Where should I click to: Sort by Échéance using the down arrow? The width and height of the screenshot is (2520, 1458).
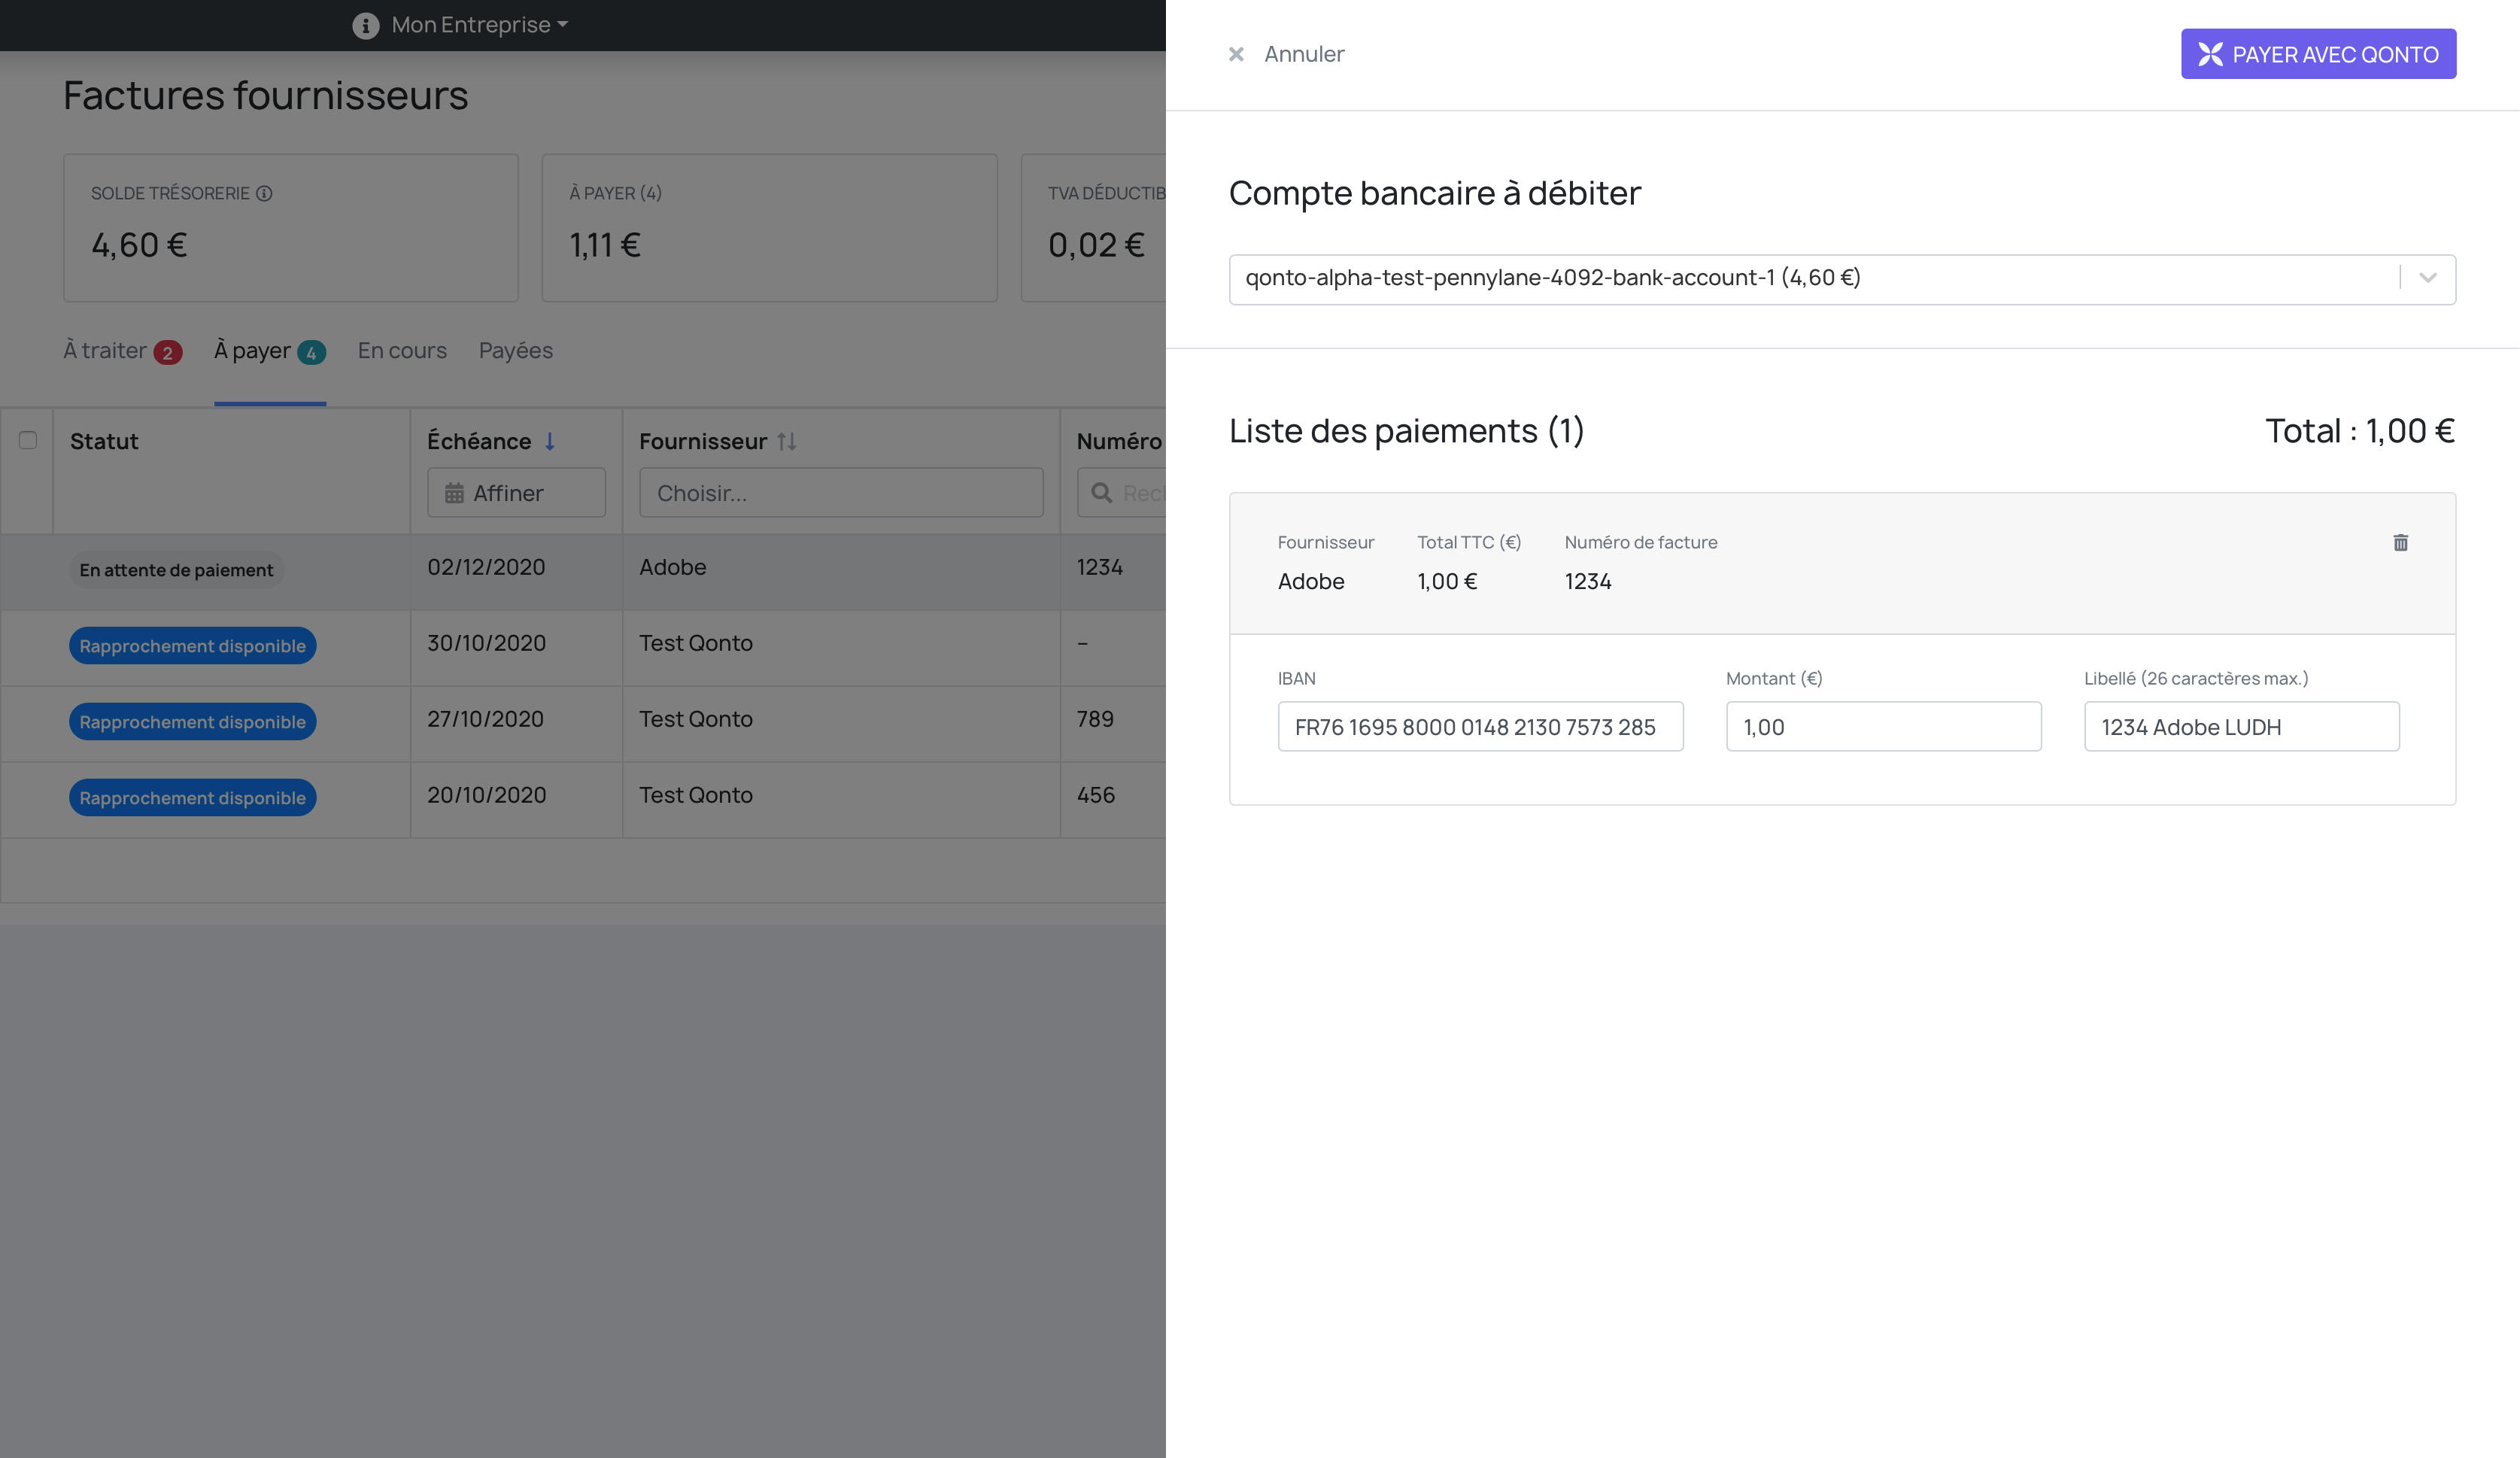(549, 441)
